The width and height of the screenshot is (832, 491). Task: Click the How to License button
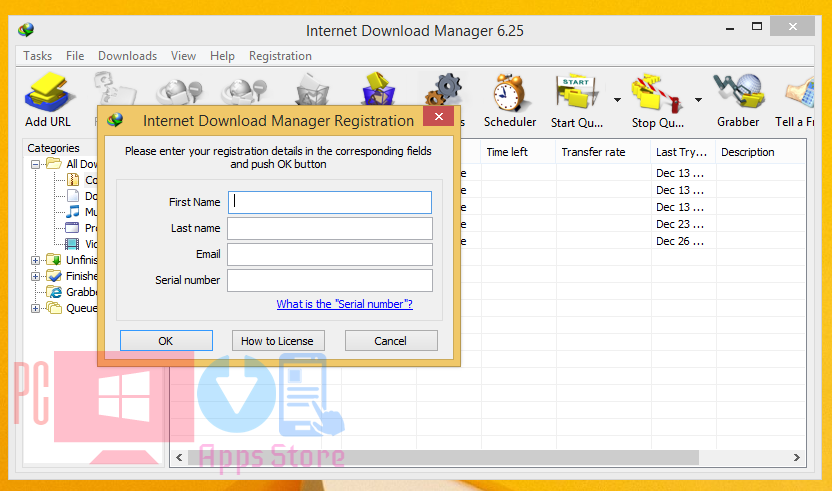[x=278, y=341]
